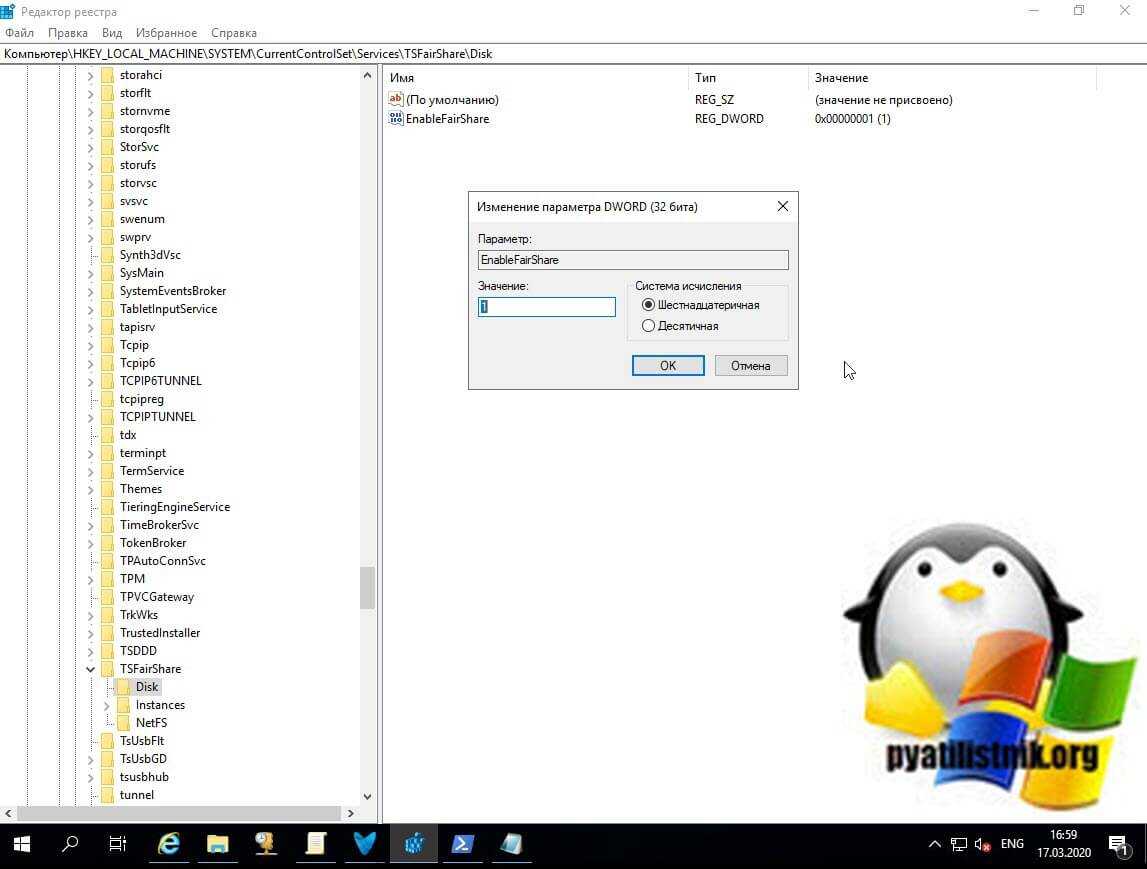Viewport: 1147px width, 869px height.
Task: Open the Избранное menu
Action: point(166,33)
